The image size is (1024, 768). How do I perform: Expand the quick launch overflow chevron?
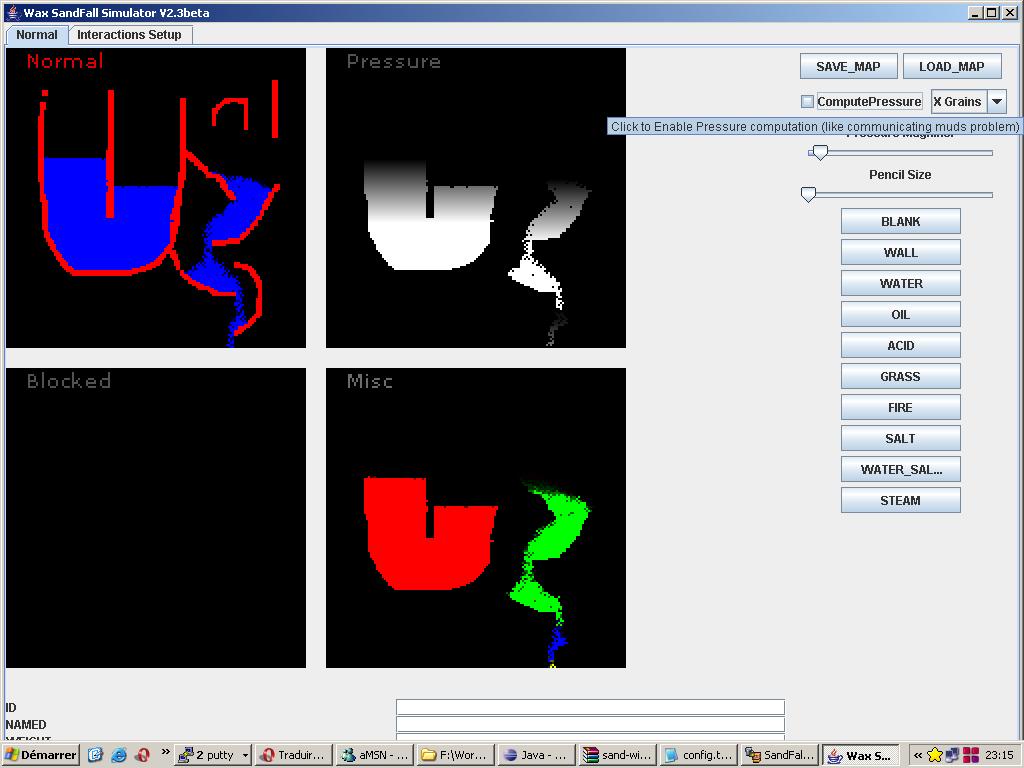click(x=165, y=752)
